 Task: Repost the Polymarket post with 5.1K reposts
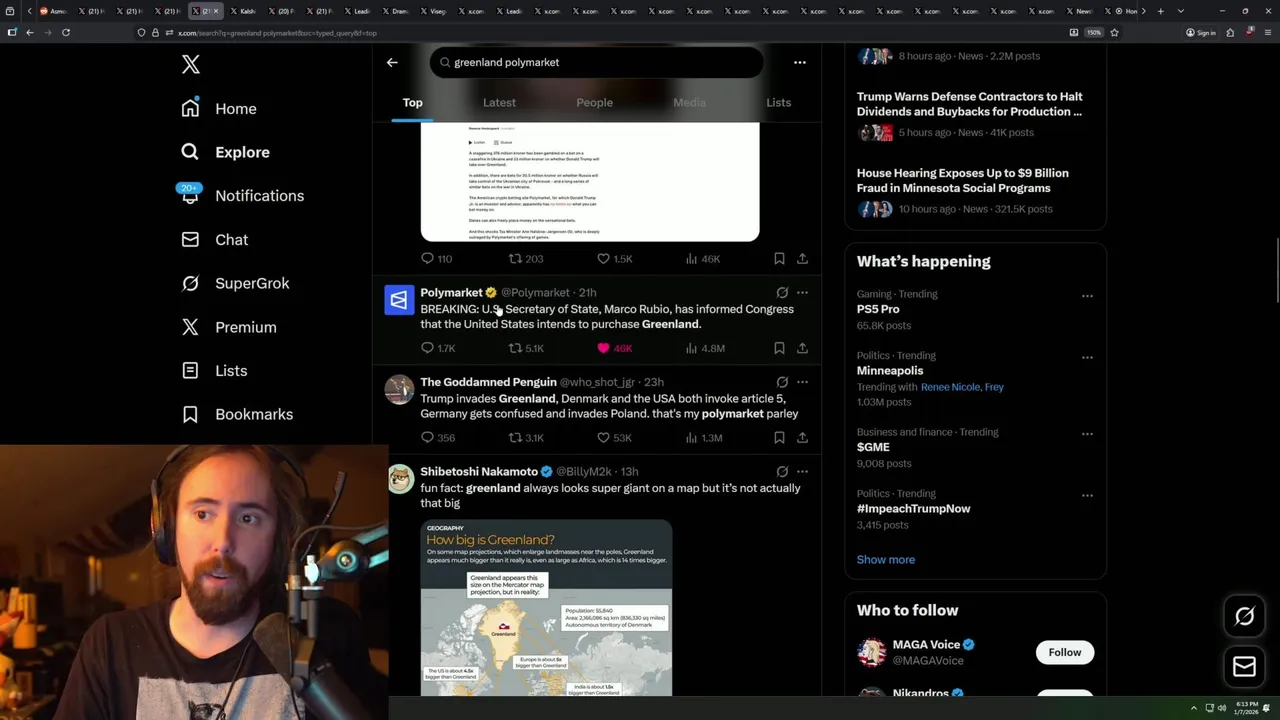(x=526, y=348)
